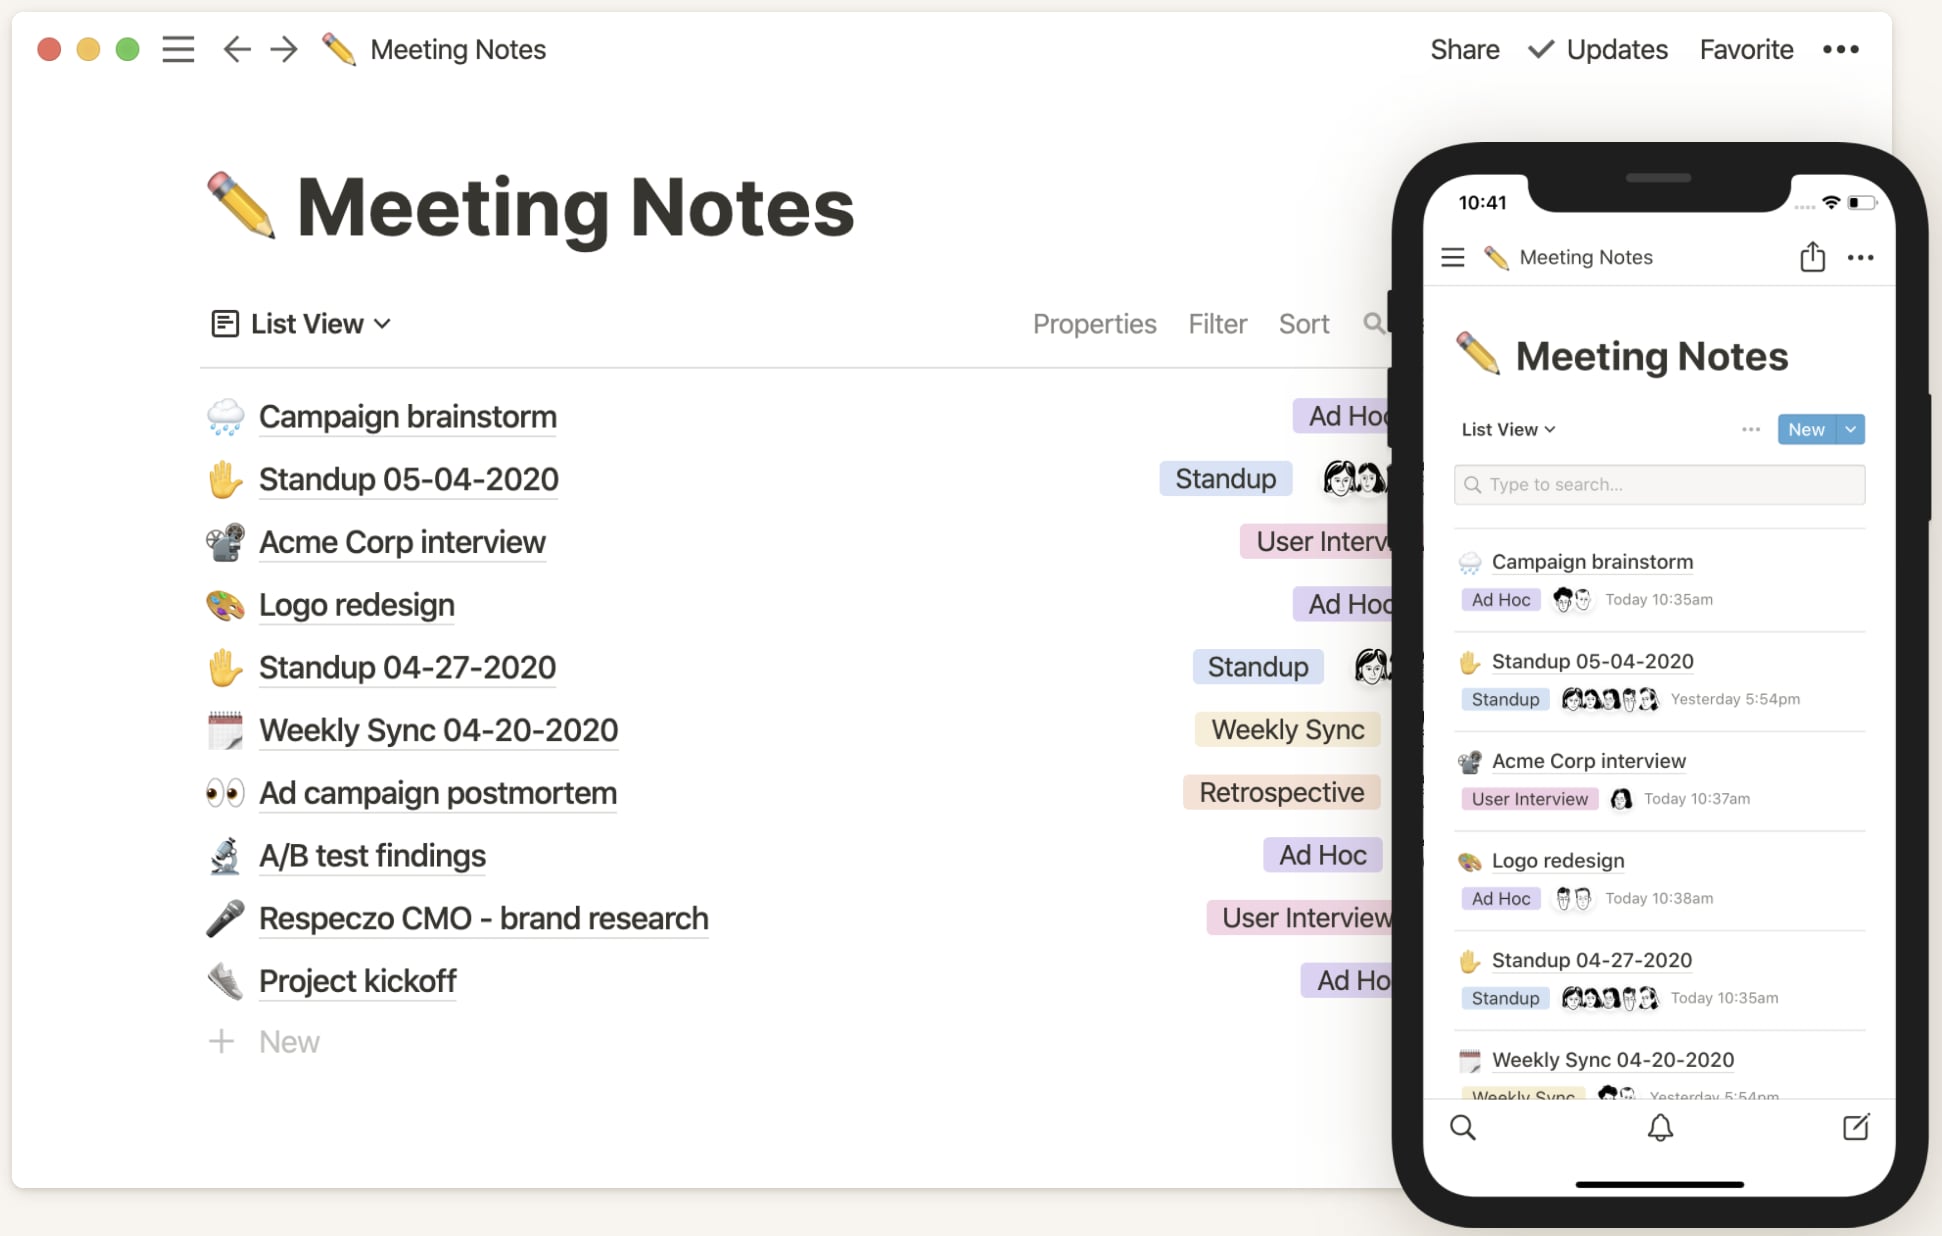
Task: Click the mobile search icon at bottom
Action: [1464, 1127]
